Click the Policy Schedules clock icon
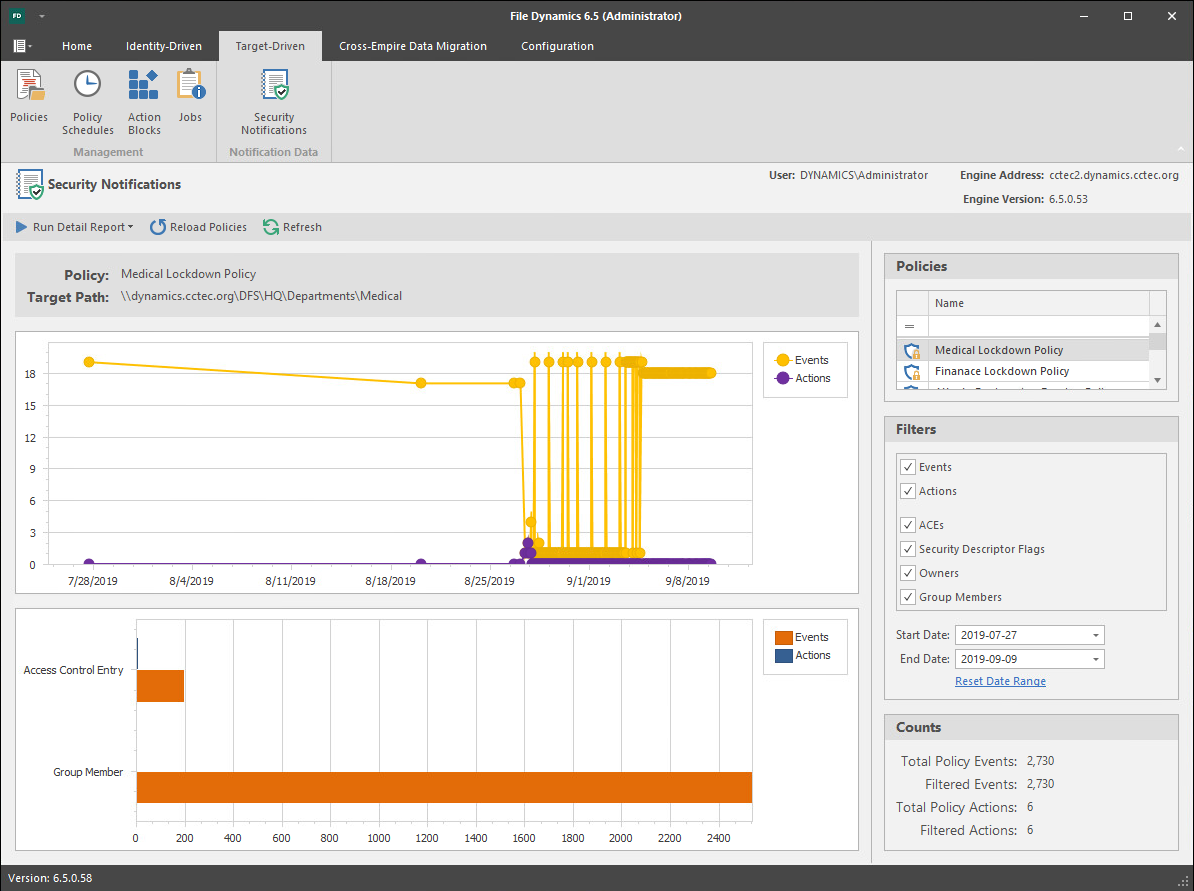1194x891 pixels. coord(88,87)
